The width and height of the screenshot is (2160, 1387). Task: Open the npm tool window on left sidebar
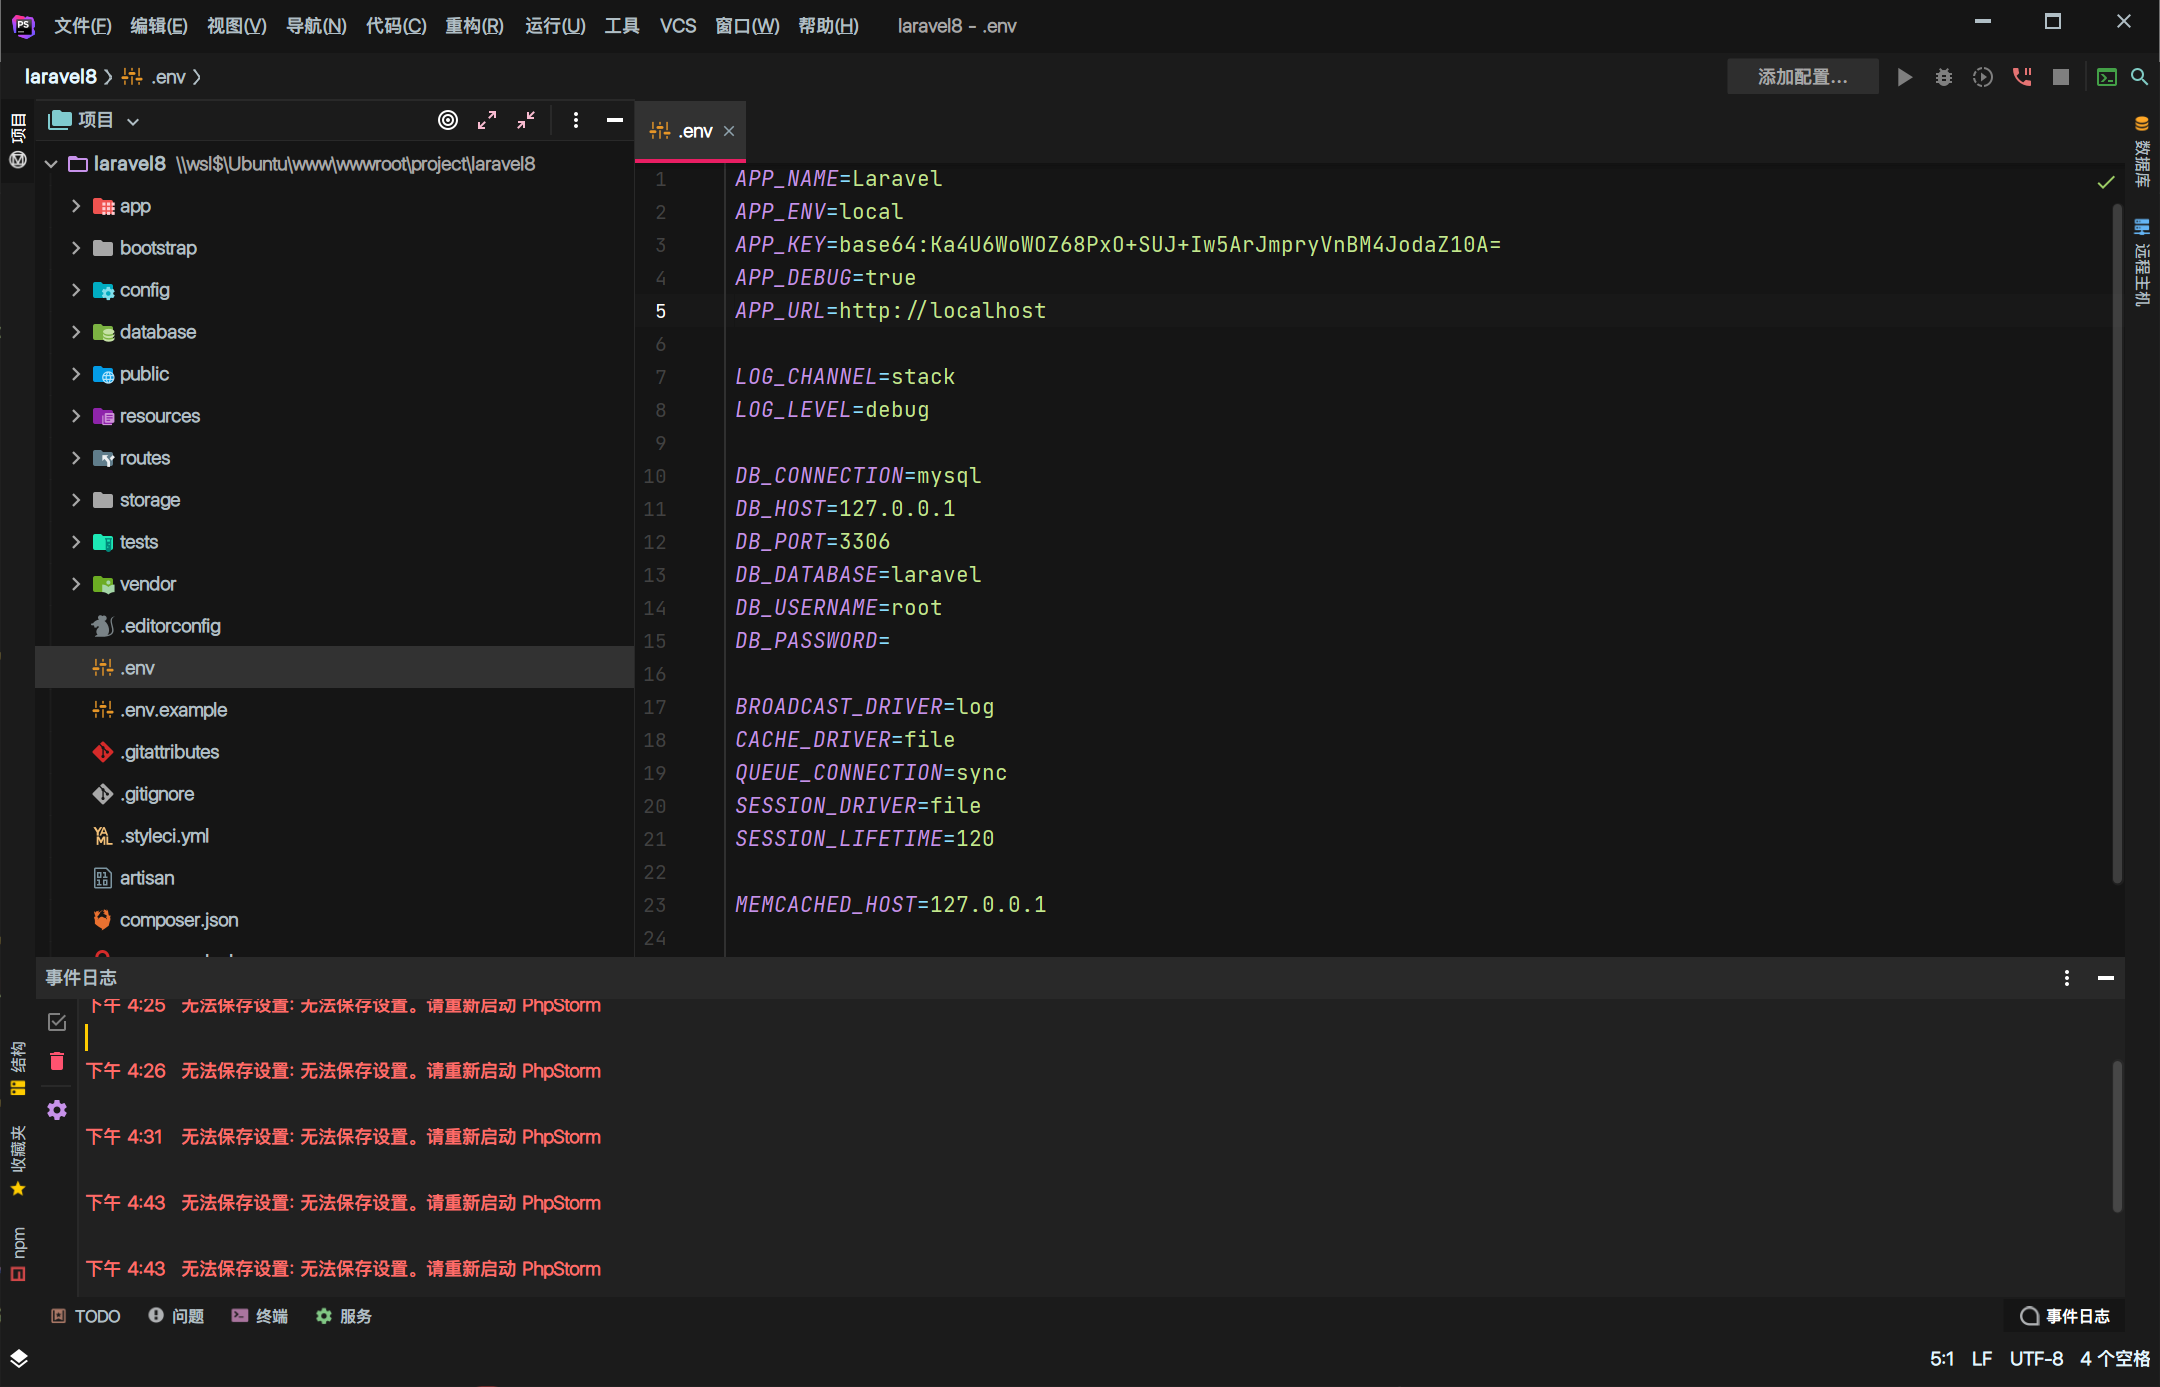(18, 1253)
